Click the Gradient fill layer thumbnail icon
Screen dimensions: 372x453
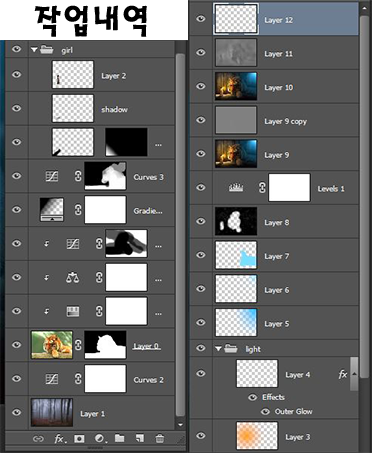[x=52, y=210]
